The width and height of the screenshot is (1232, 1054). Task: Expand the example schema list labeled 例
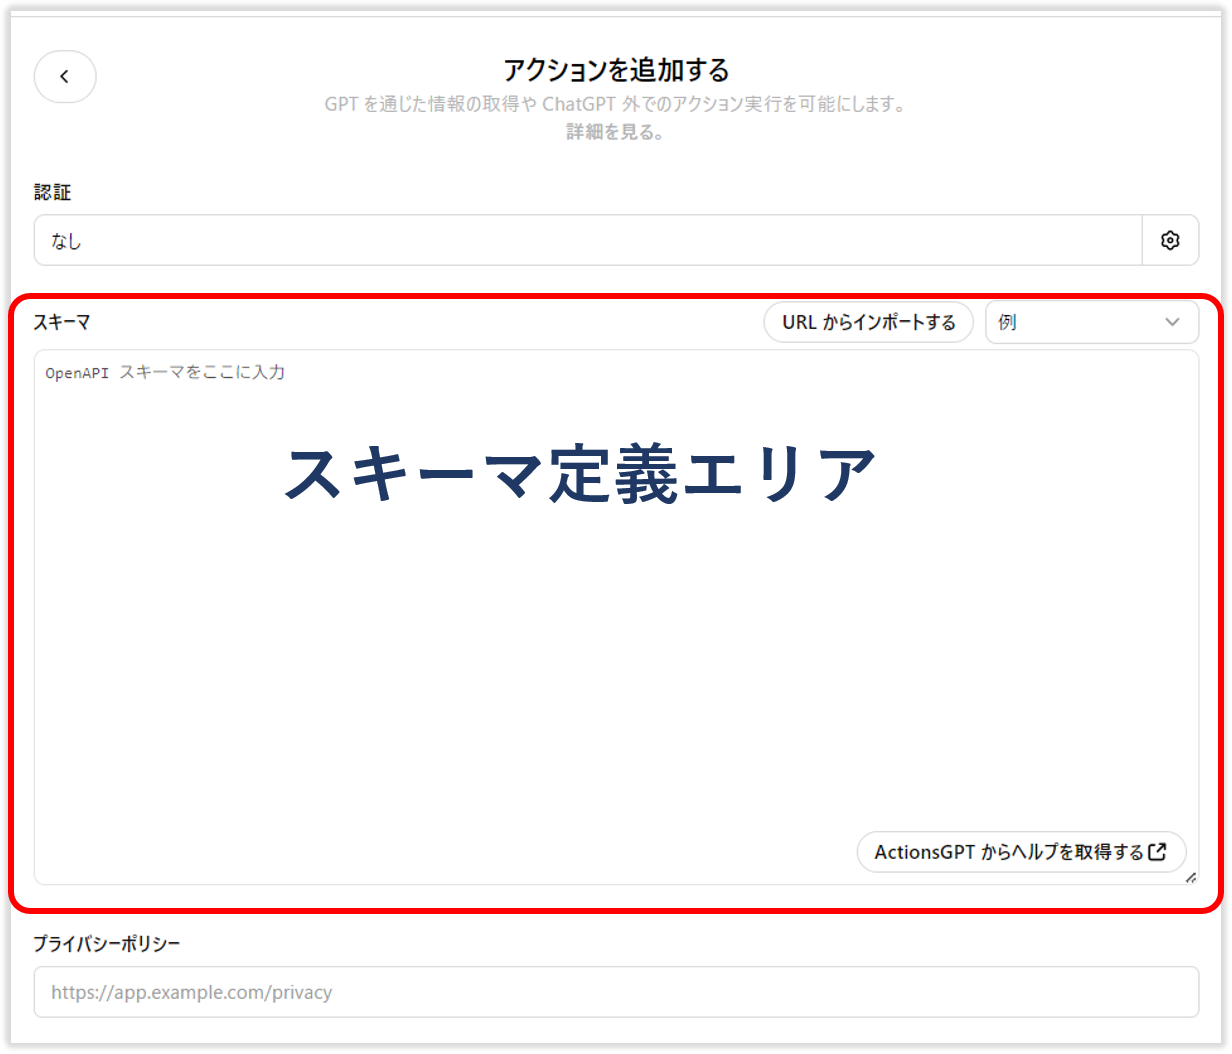(x=1092, y=322)
